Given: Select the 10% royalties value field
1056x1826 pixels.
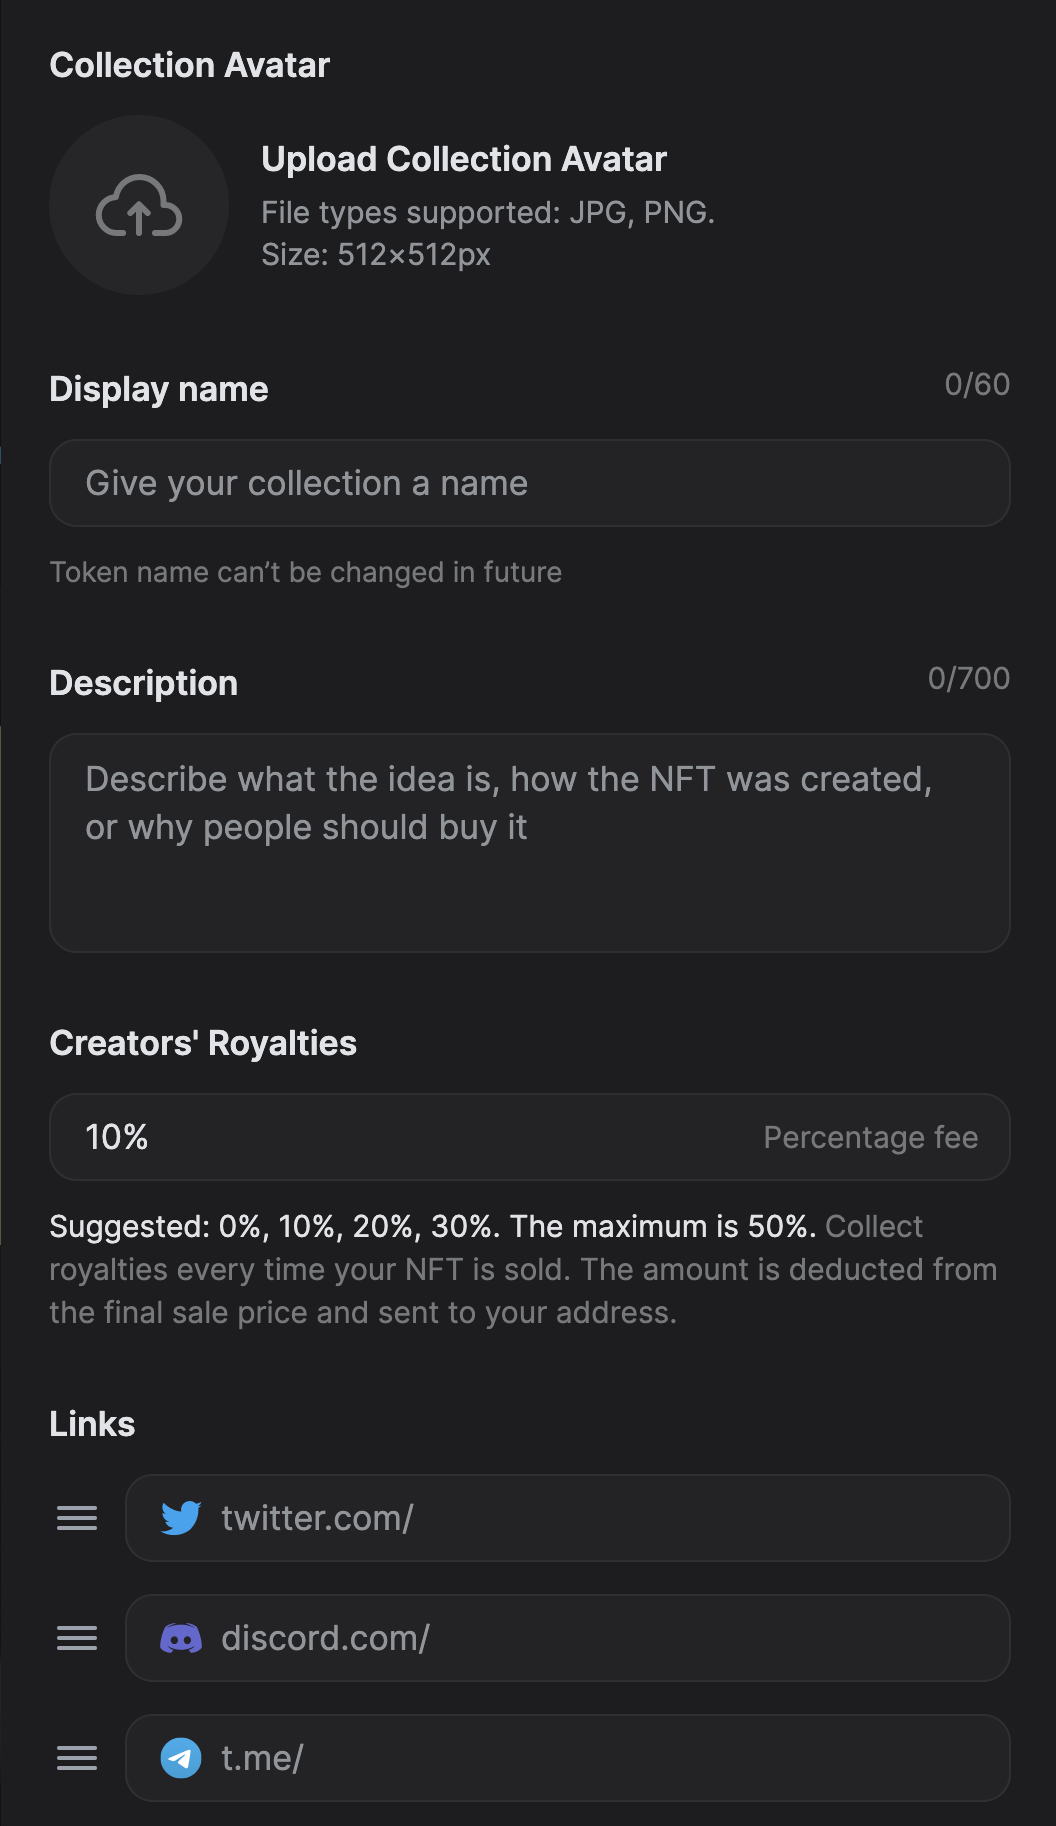Looking at the screenshot, I should pyautogui.click(x=400, y=1137).
